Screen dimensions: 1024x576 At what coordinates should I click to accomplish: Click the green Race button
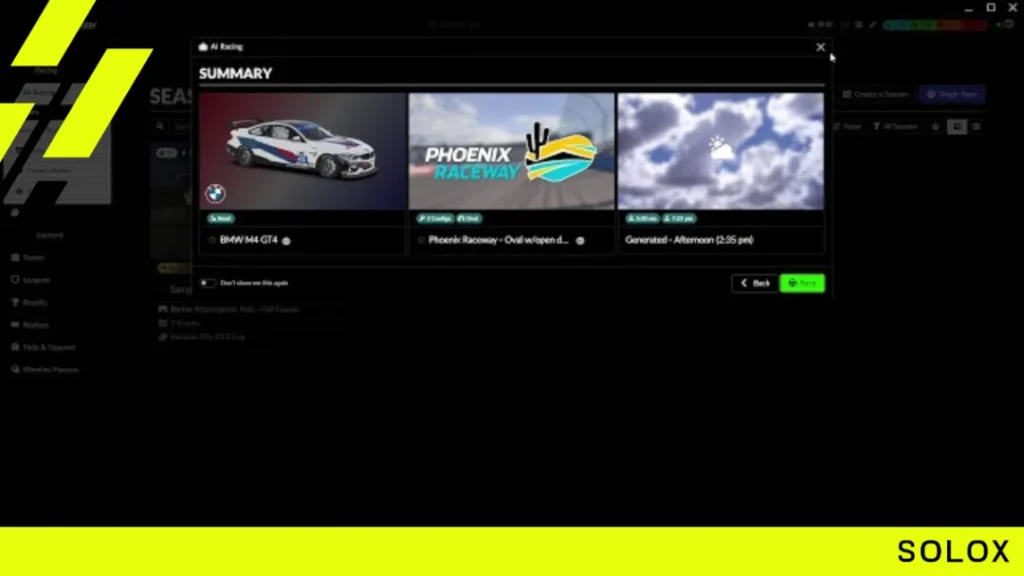802,283
